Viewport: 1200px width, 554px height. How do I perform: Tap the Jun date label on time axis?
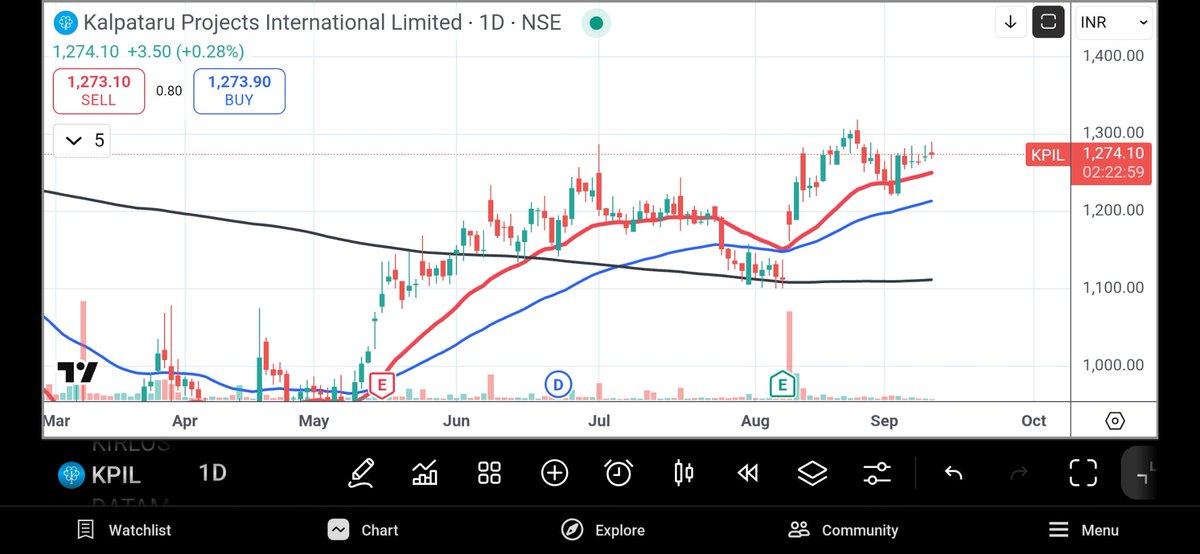coord(456,421)
